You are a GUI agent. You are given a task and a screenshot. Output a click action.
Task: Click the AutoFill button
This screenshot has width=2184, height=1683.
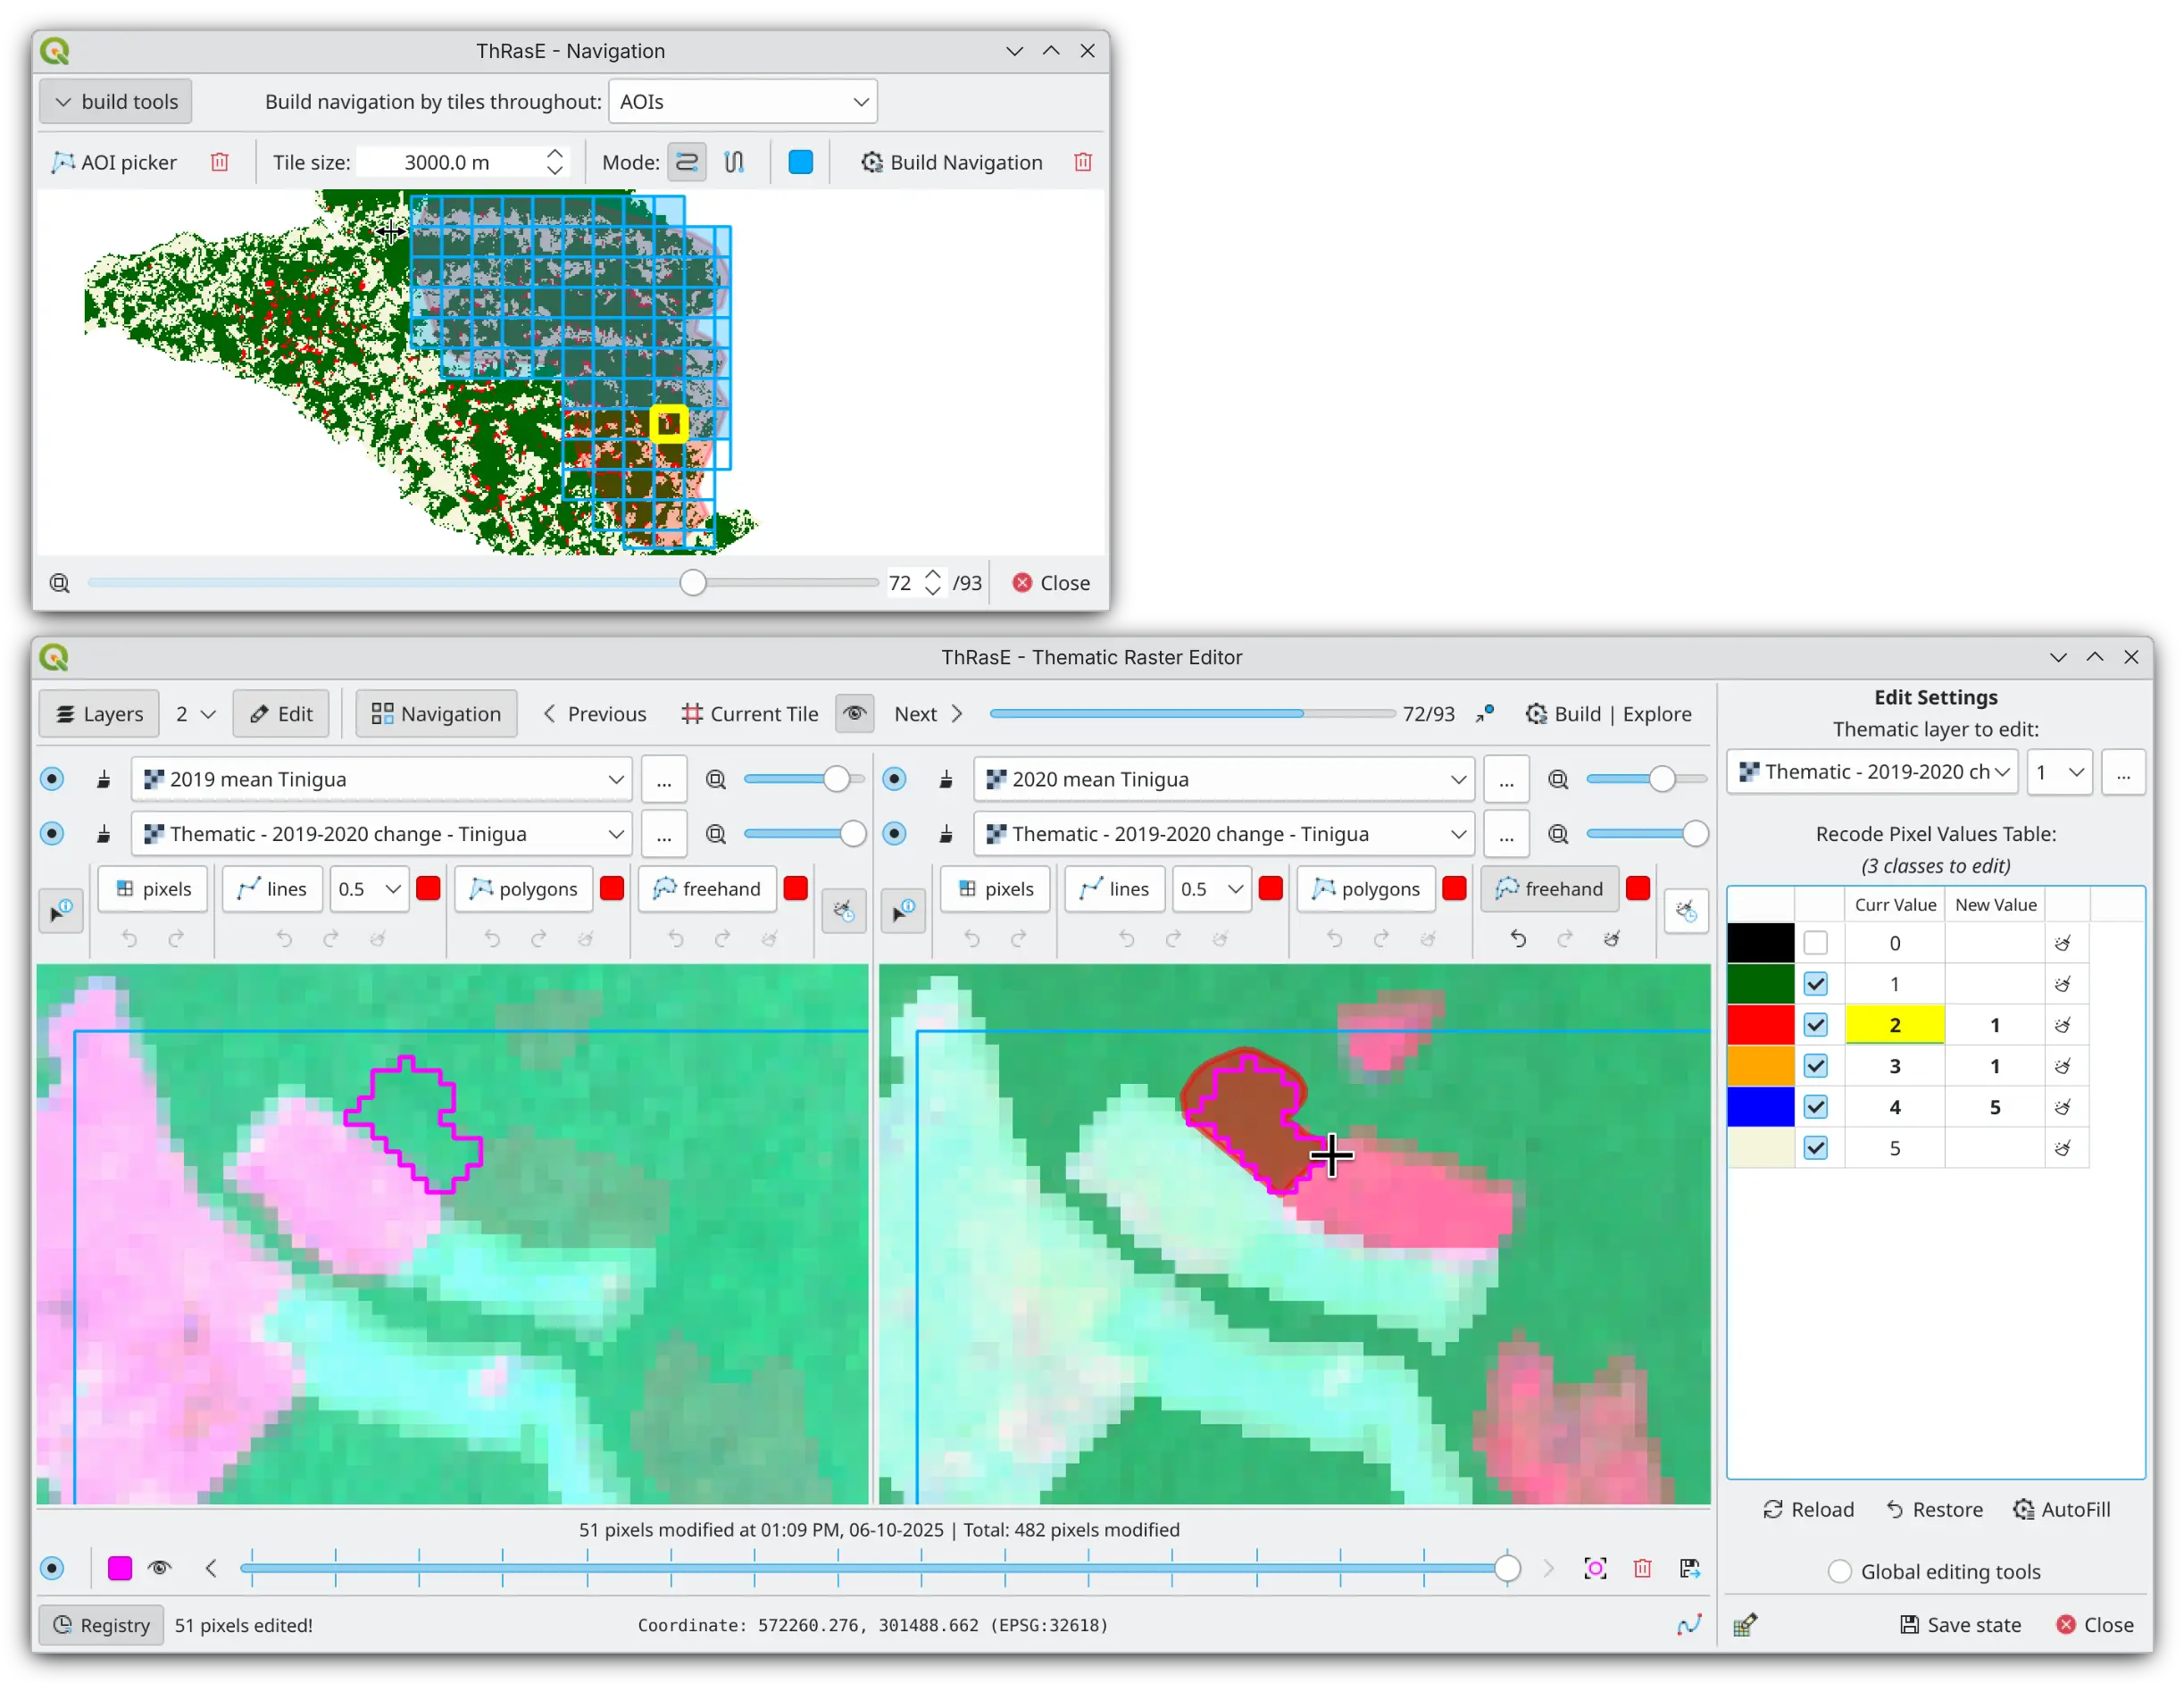[2062, 1509]
